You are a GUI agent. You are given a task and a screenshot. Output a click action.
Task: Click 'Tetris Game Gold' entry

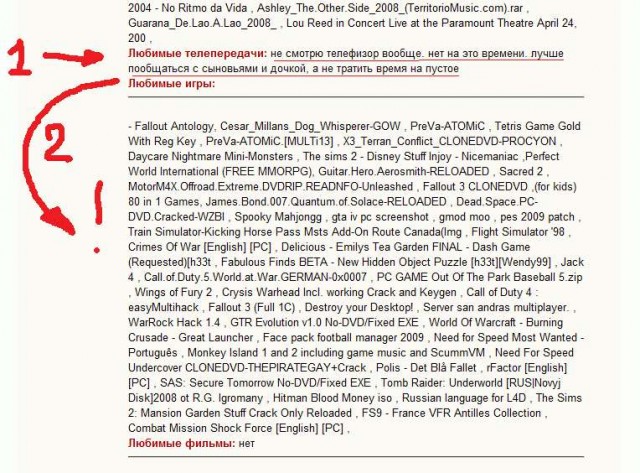[x=538, y=126]
